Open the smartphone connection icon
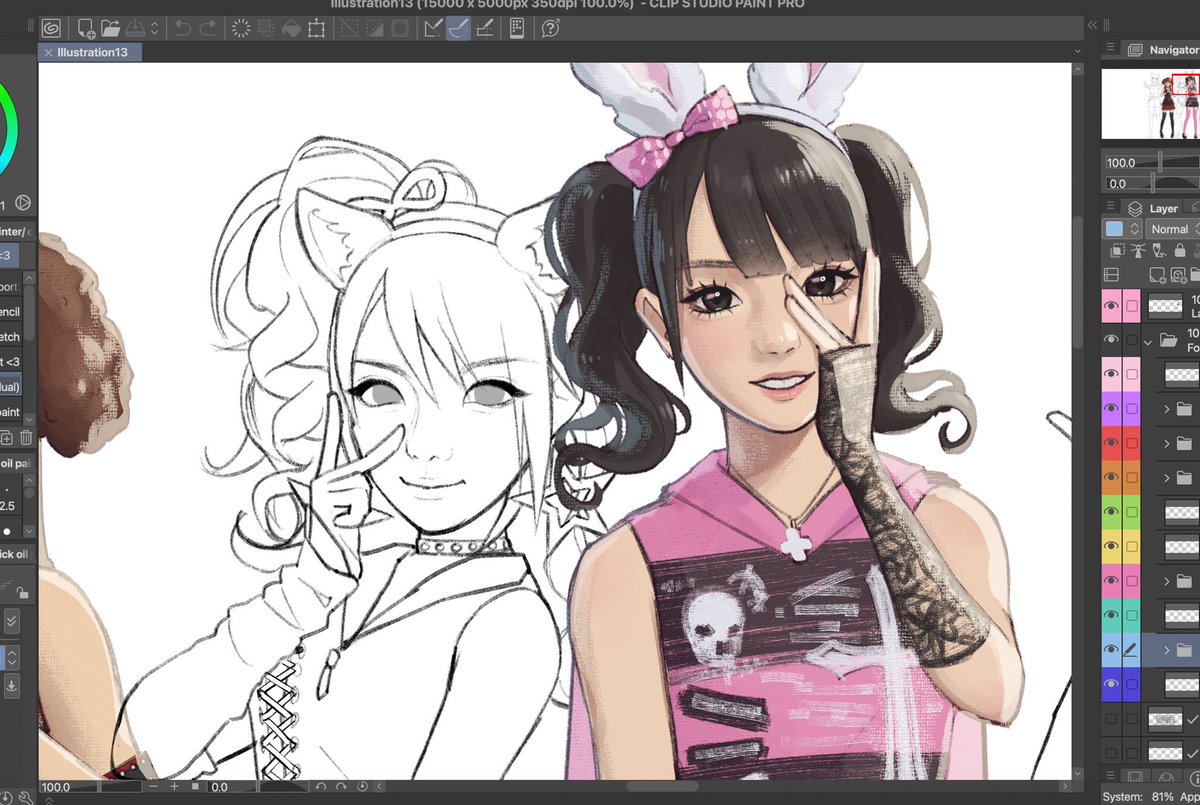 (x=517, y=28)
